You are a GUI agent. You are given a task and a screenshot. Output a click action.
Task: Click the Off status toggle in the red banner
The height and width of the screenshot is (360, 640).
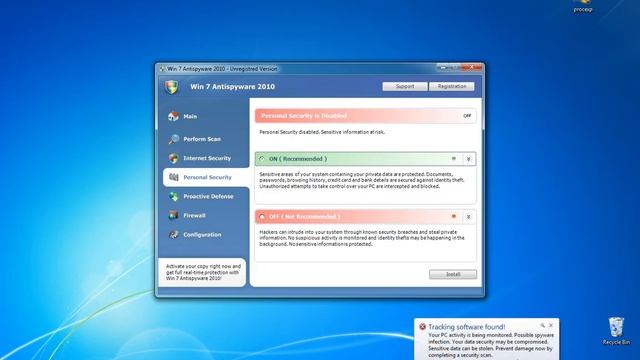tap(467, 116)
